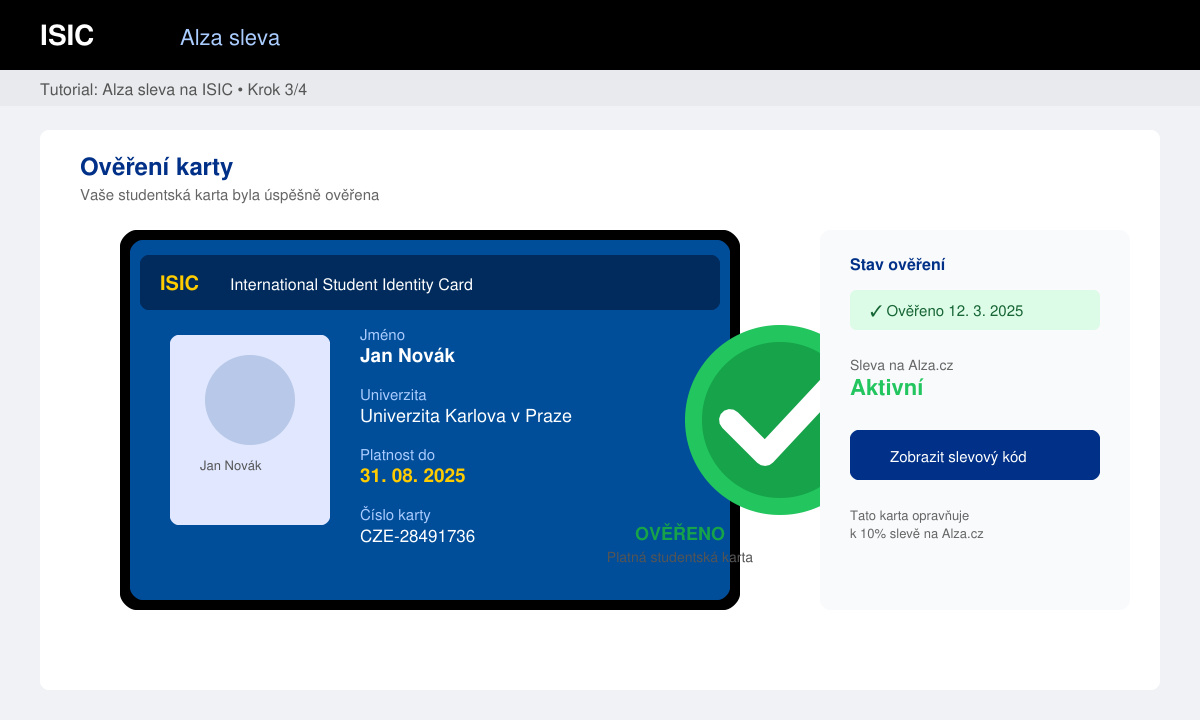Click the Číslo karty label on the card
The height and width of the screenshot is (720, 1200).
[395, 515]
